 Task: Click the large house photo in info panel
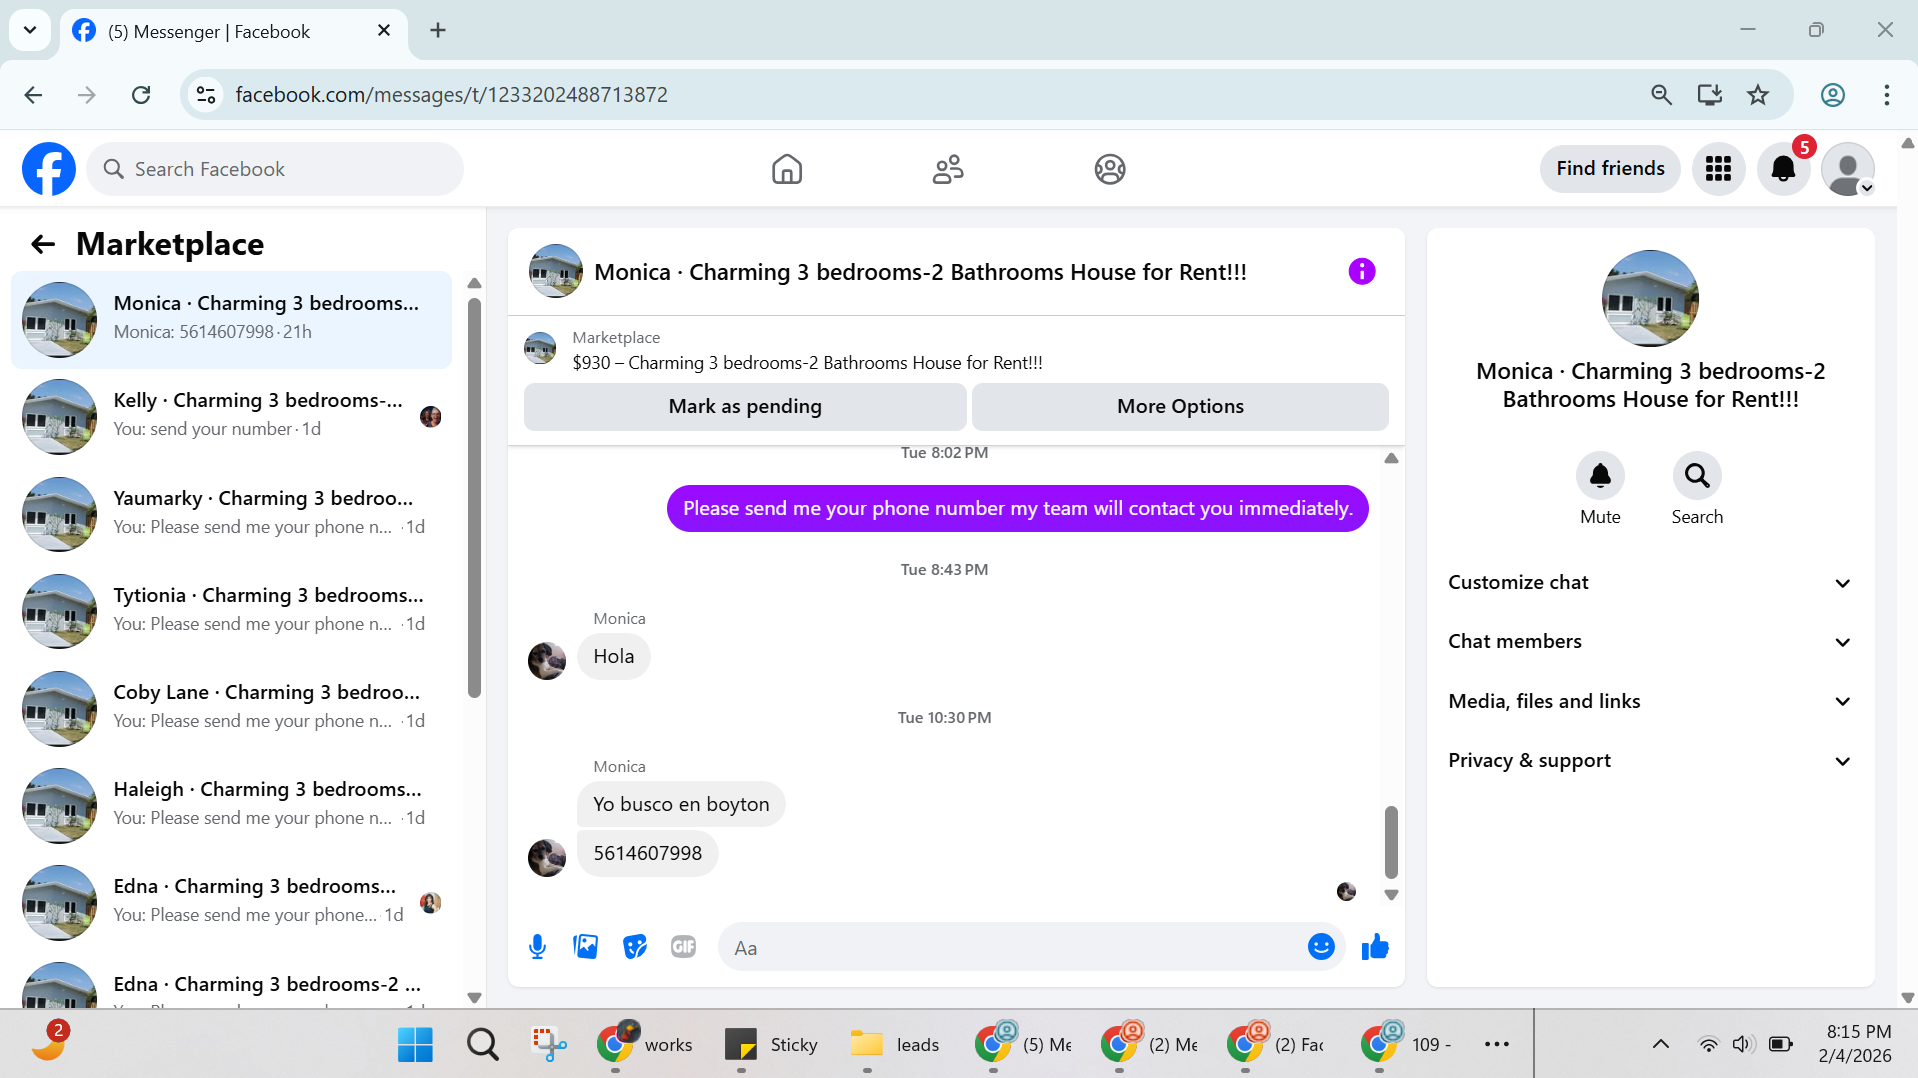[1650, 298]
